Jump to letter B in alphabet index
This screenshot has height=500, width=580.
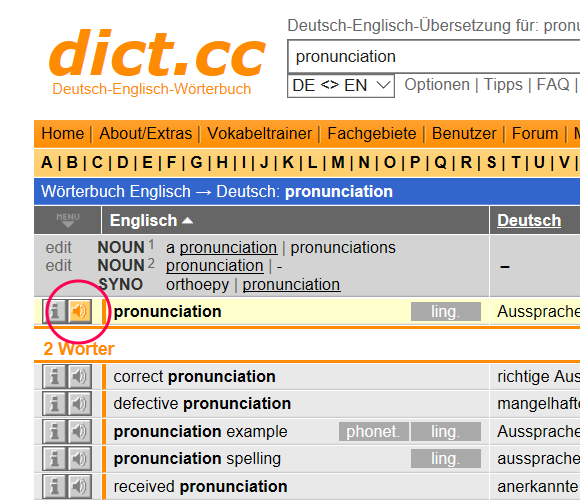pyautogui.click(x=72, y=163)
